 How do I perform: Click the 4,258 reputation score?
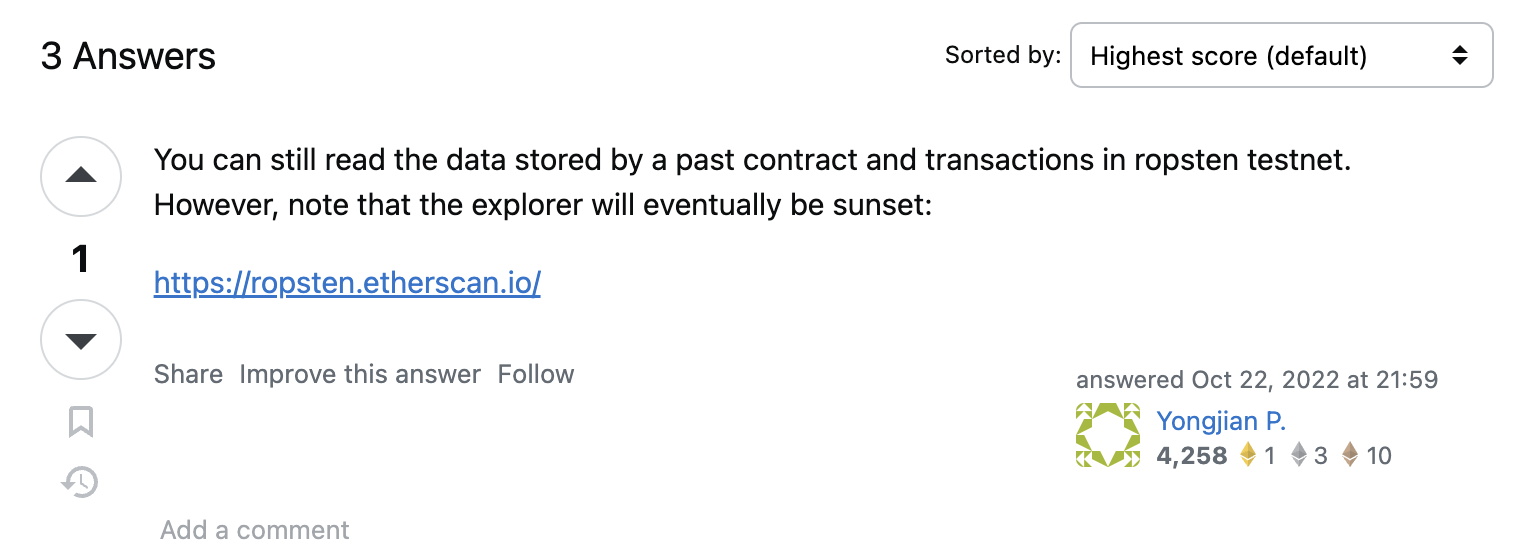(x=1191, y=456)
